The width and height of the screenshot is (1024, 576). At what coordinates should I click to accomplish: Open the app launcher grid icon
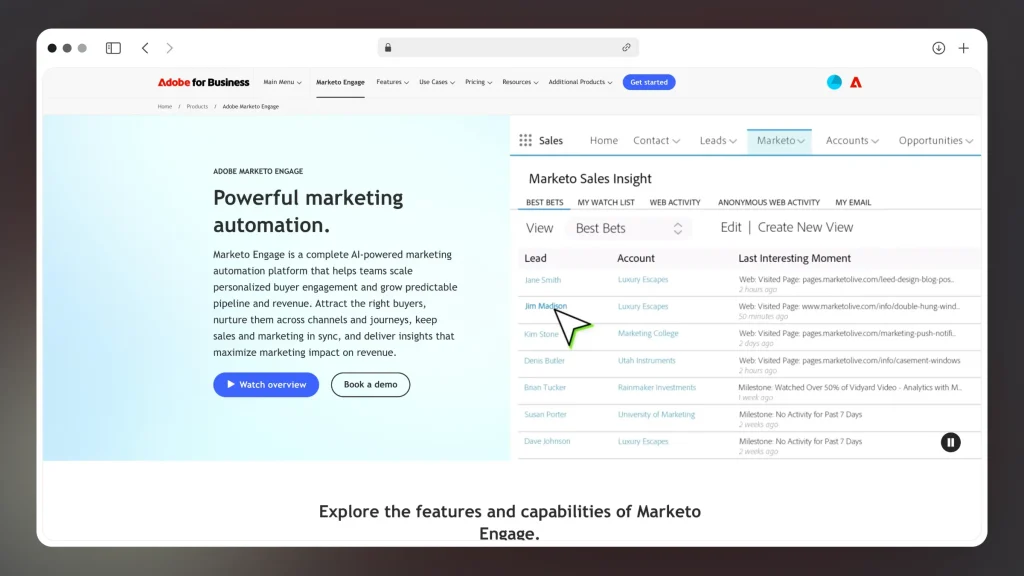pos(524,140)
